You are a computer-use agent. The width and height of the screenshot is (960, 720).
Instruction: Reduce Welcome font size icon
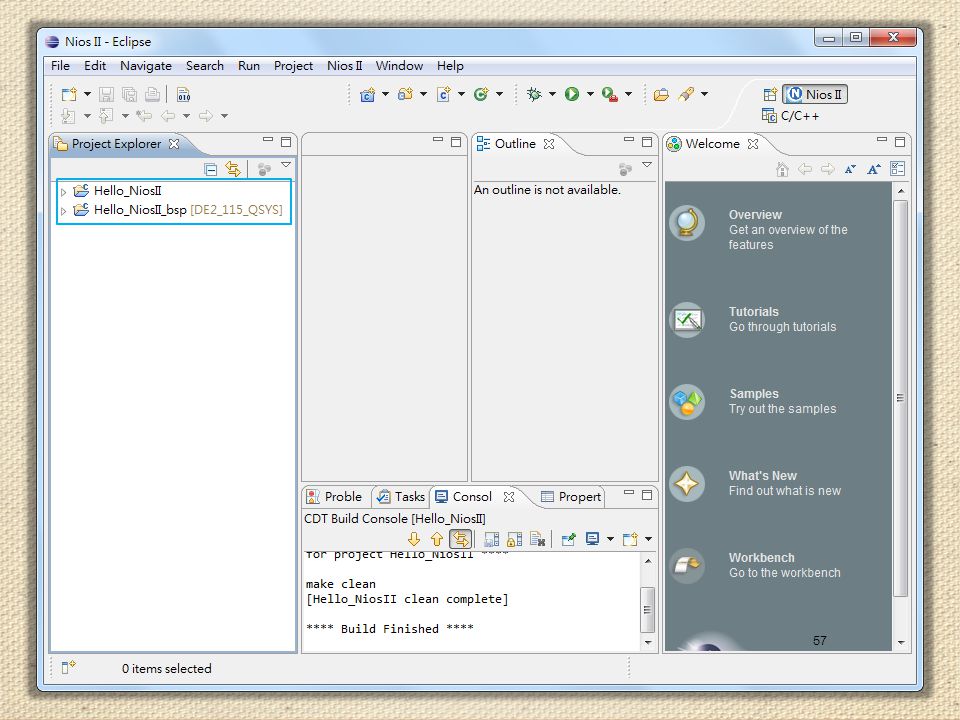click(x=850, y=169)
